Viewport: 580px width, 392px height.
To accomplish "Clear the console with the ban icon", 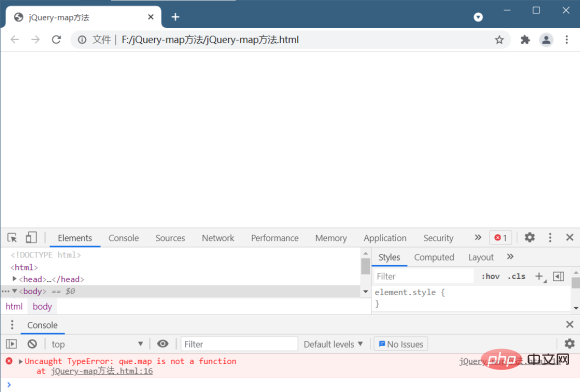I will pos(32,344).
